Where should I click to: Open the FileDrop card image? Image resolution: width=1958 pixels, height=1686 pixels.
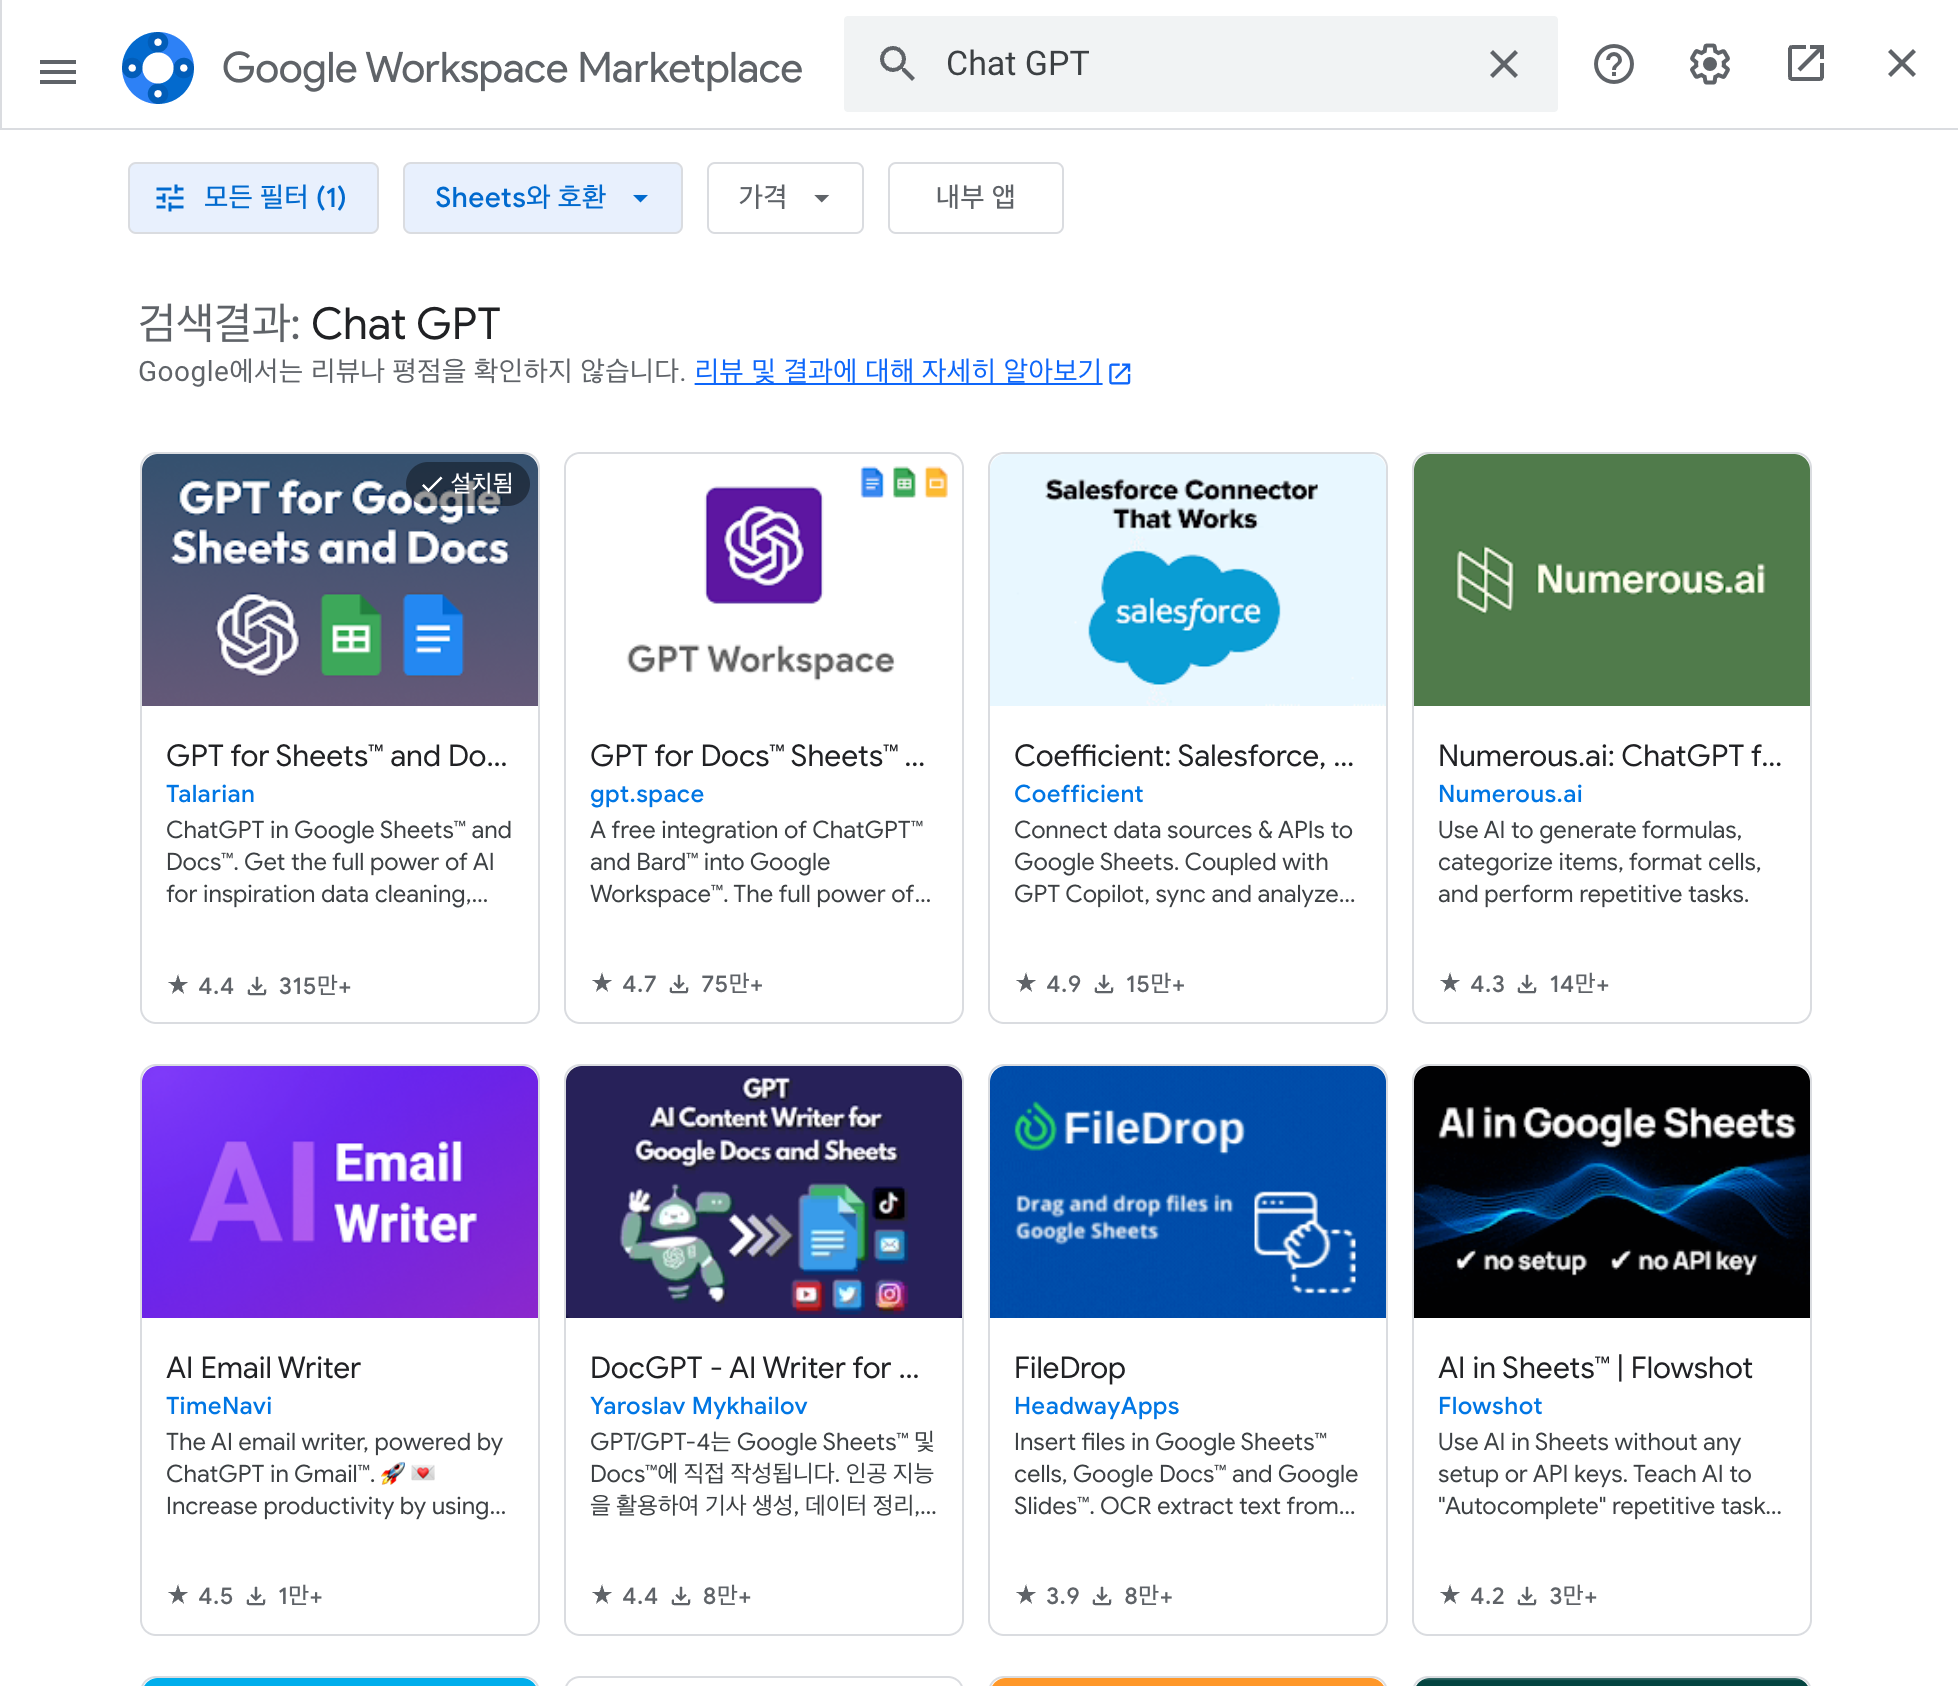pos(1188,1192)
